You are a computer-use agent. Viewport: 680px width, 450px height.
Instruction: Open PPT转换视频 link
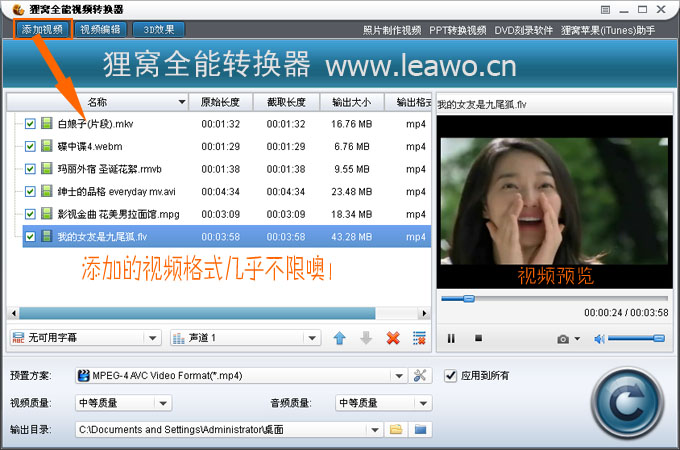pyautogui.click(x=458, y=30)
